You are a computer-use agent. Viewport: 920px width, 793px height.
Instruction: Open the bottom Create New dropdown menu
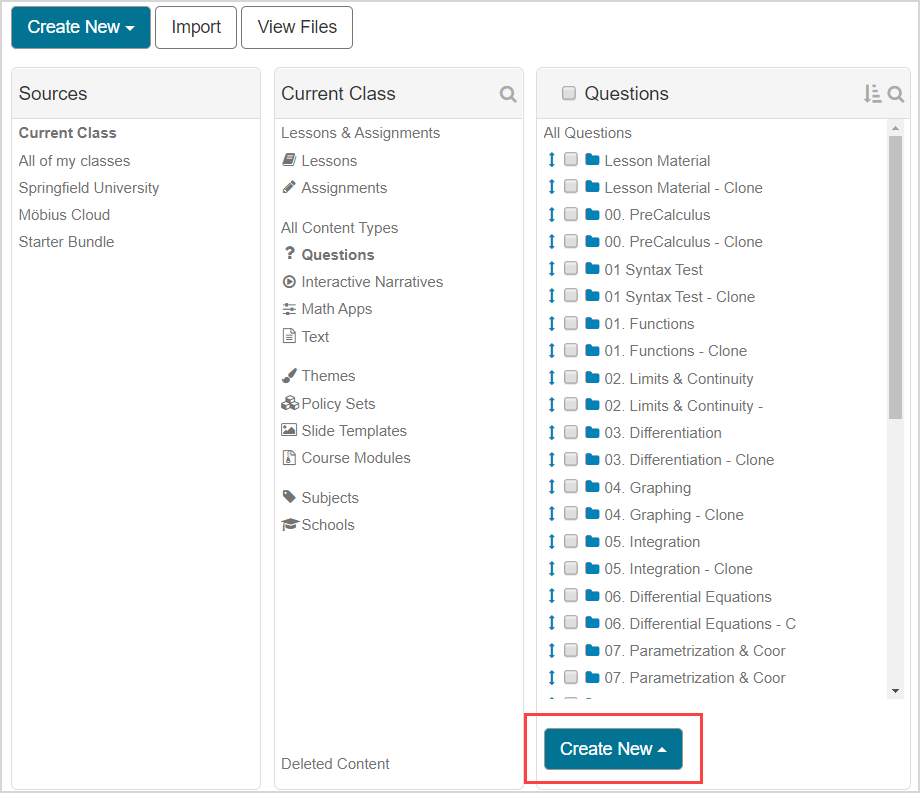coord(613,749)
